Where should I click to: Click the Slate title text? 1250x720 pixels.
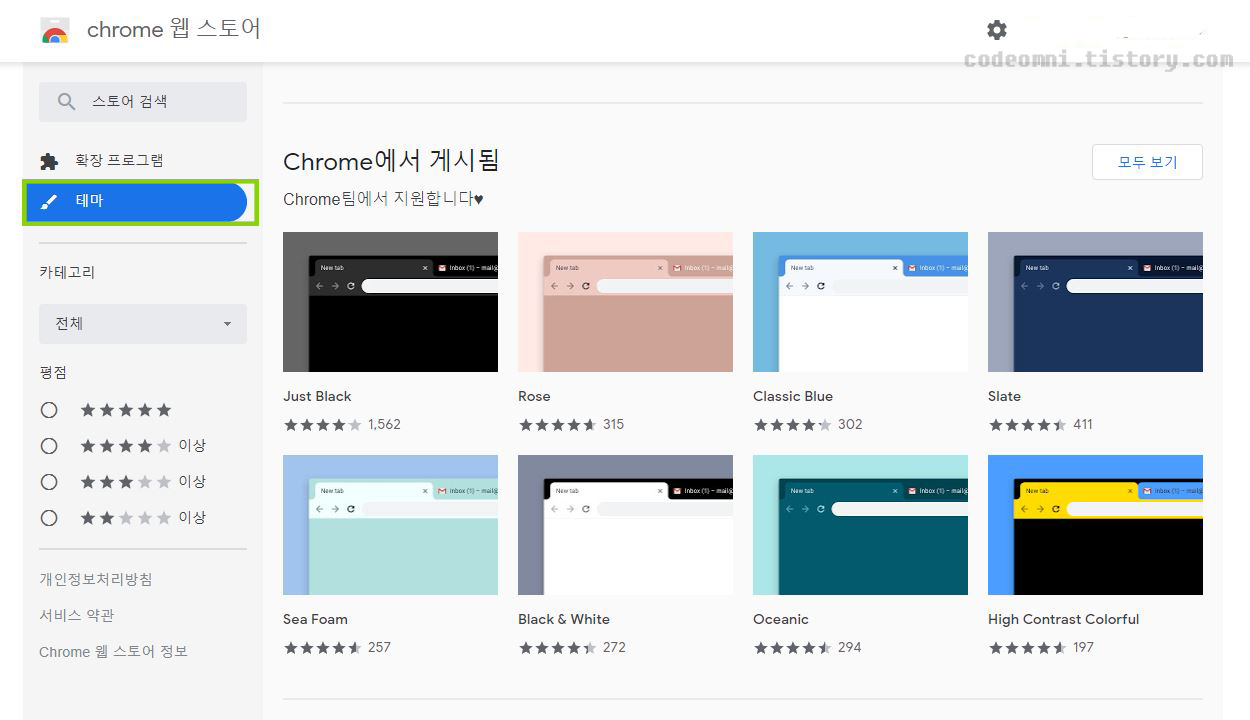click(x=1004, y=396)
